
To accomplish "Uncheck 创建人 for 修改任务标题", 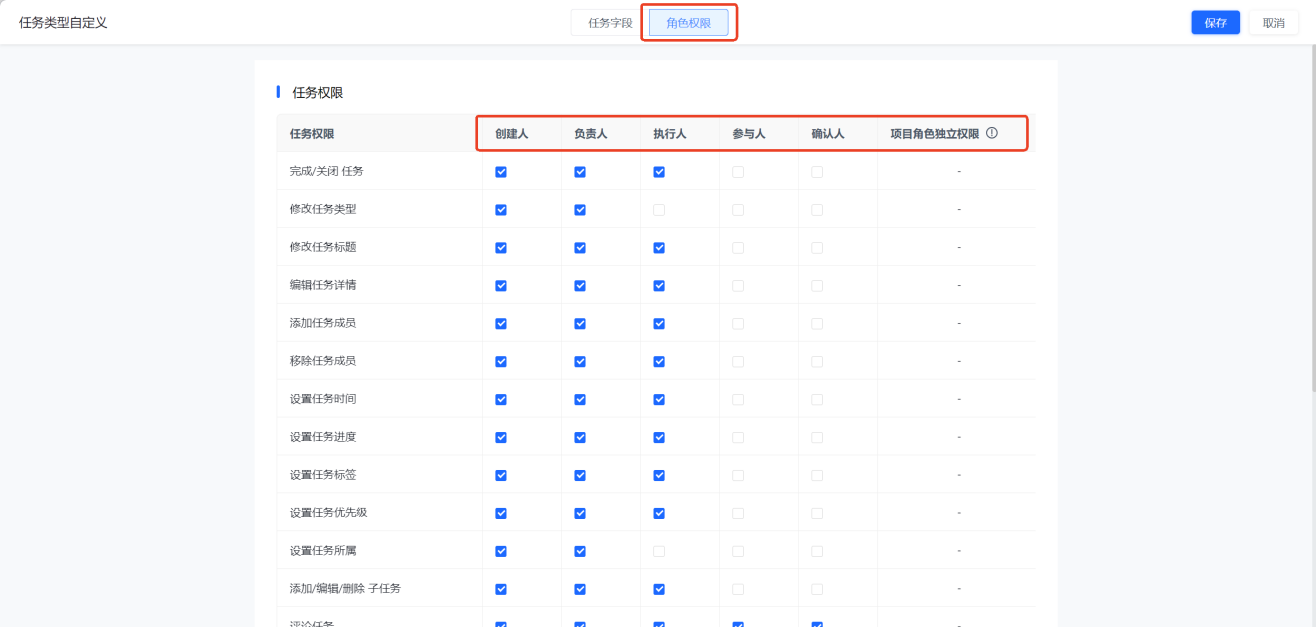I will coord(501,248).
